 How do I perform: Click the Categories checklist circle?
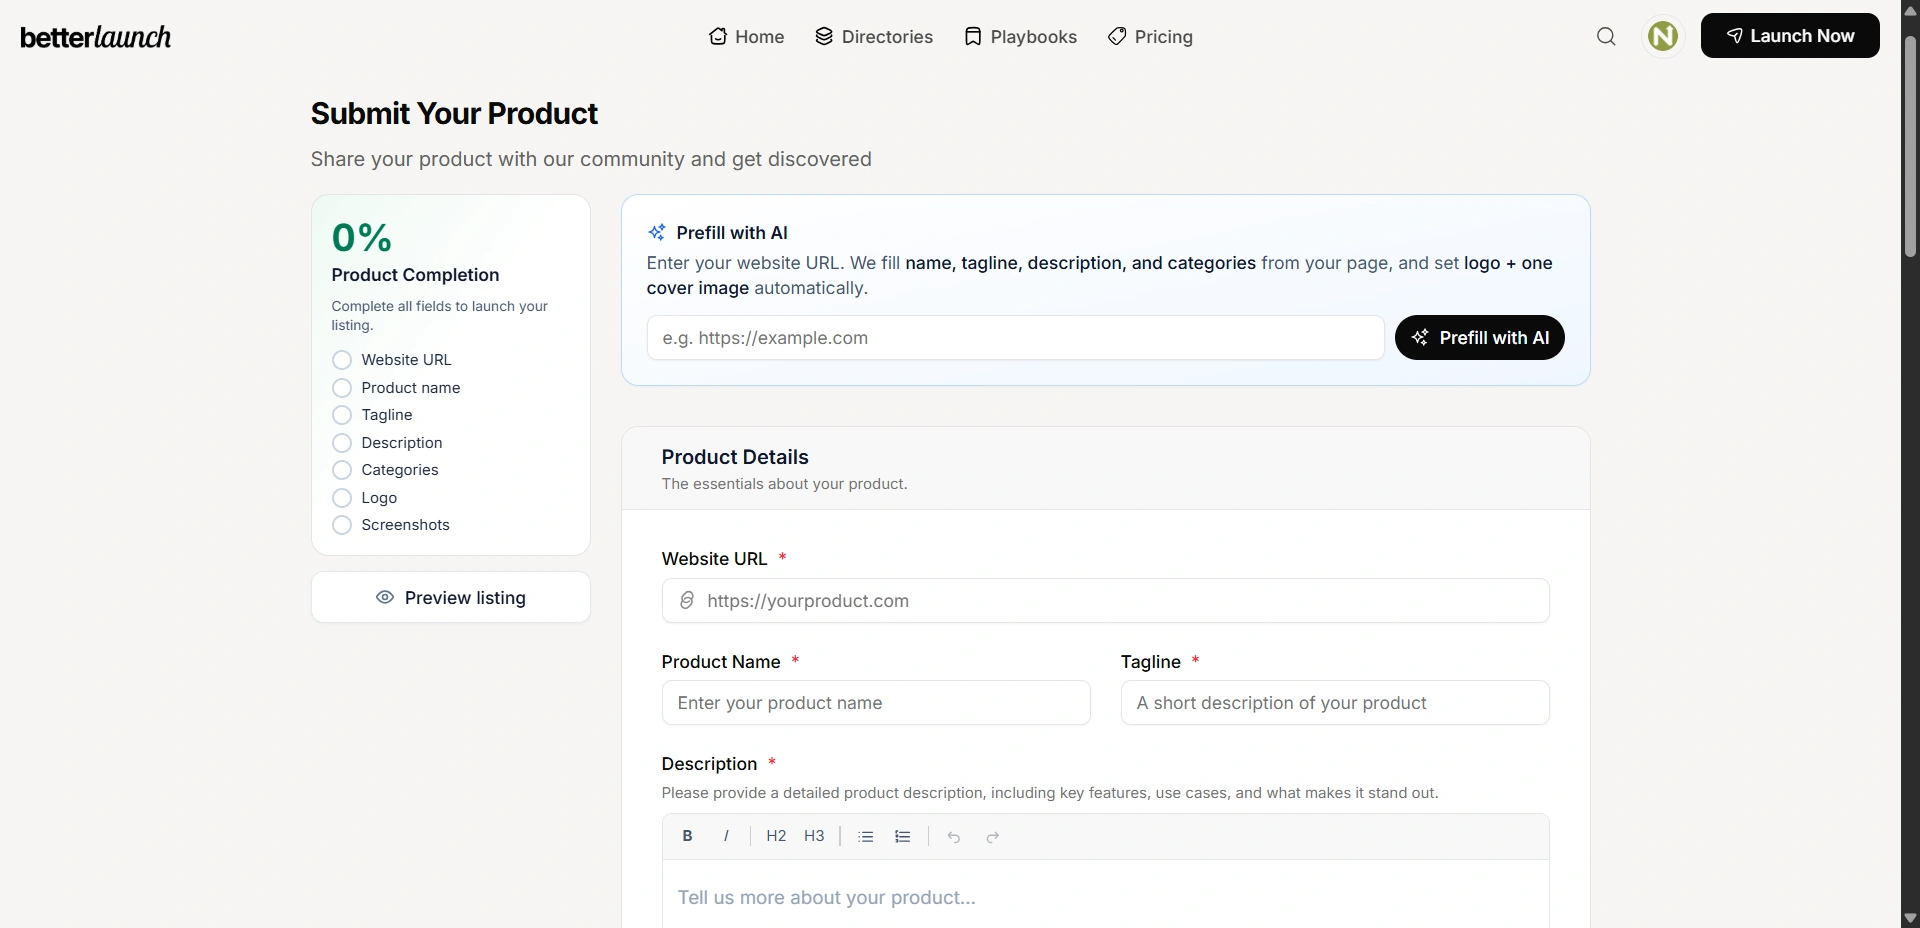[342, 470]
